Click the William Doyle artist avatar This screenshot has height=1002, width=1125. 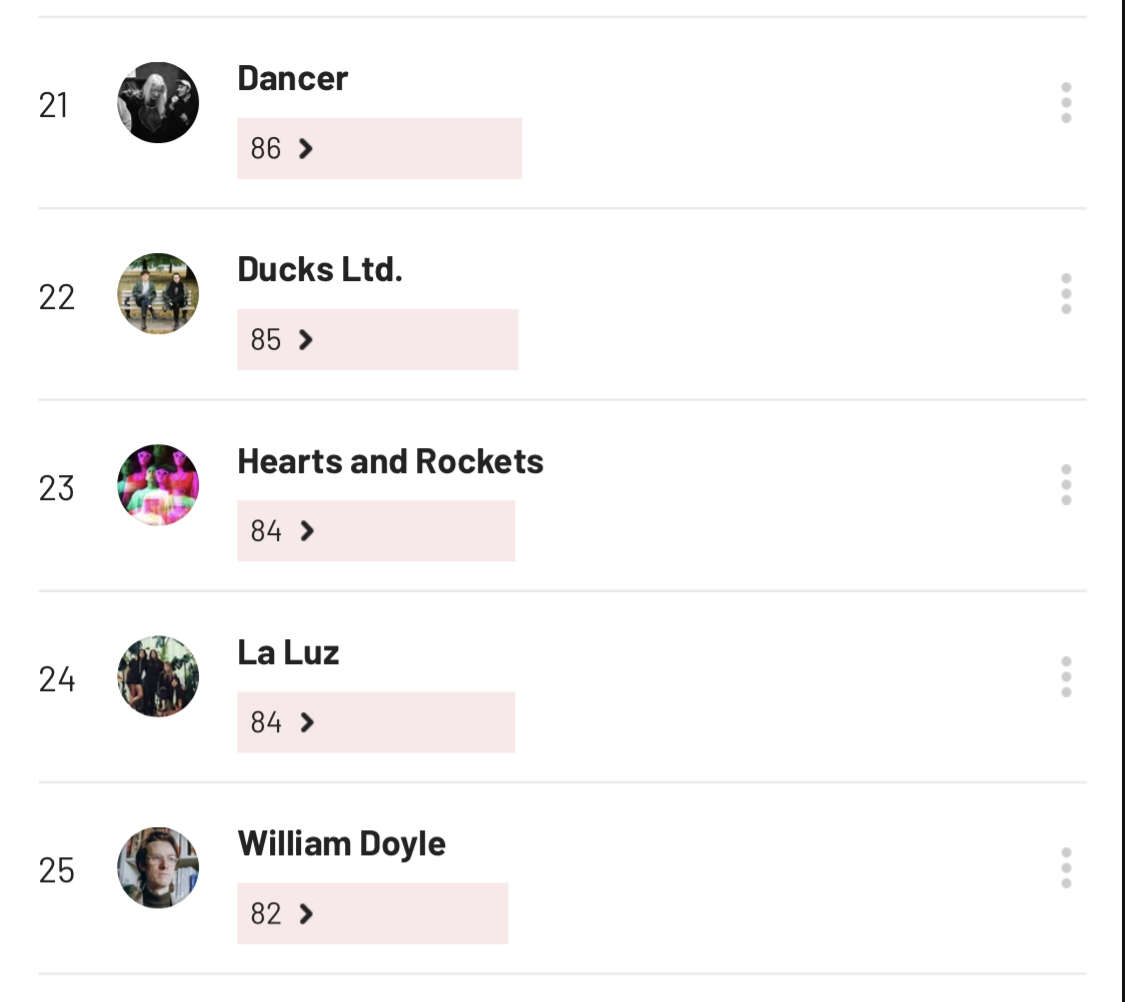click(158, 868)
